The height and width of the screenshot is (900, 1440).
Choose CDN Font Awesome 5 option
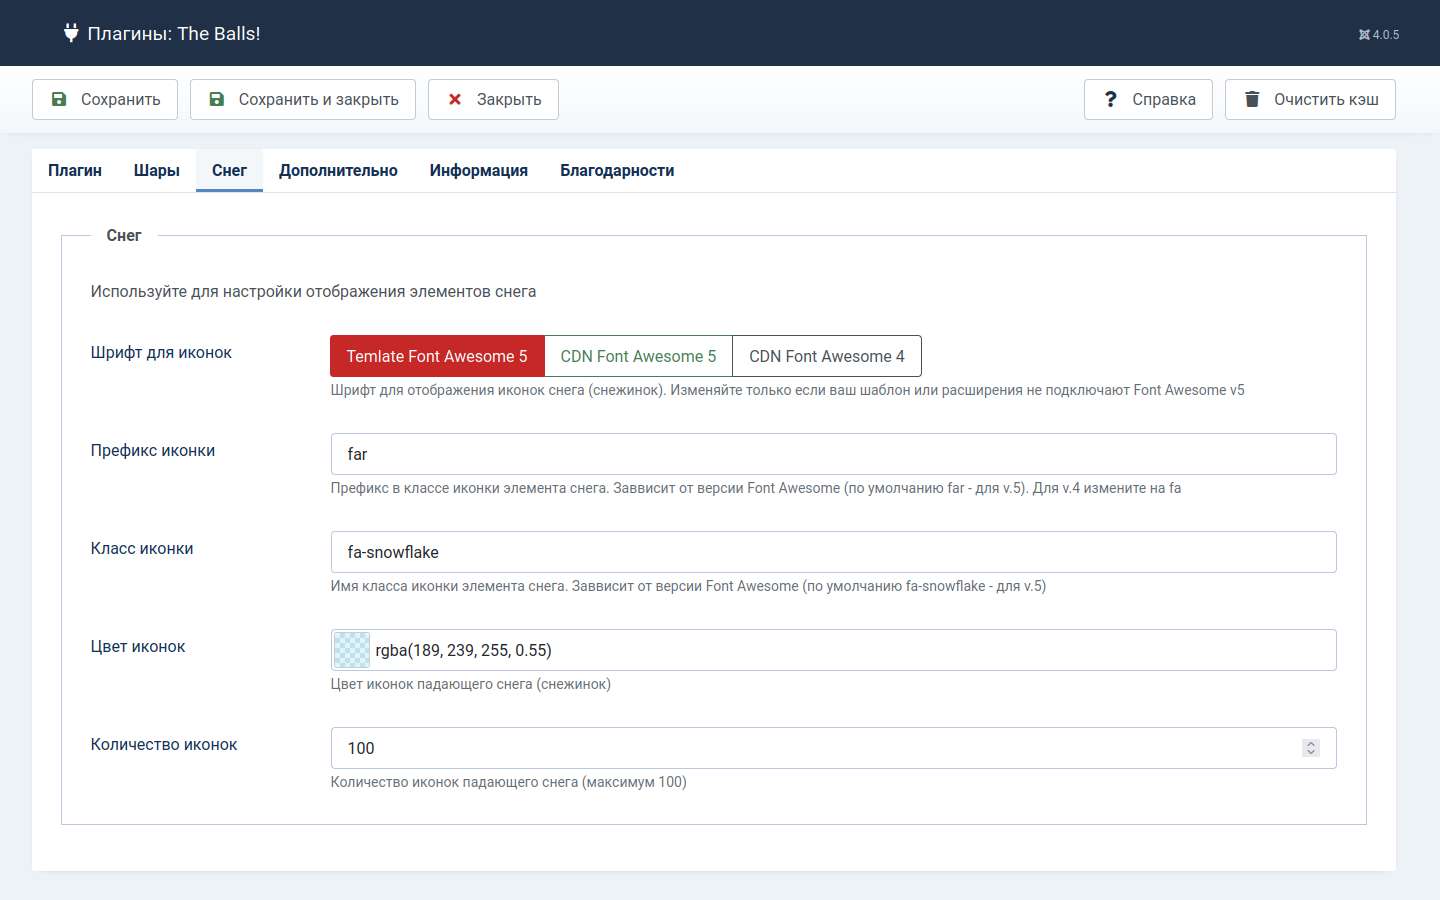(638, 356)
